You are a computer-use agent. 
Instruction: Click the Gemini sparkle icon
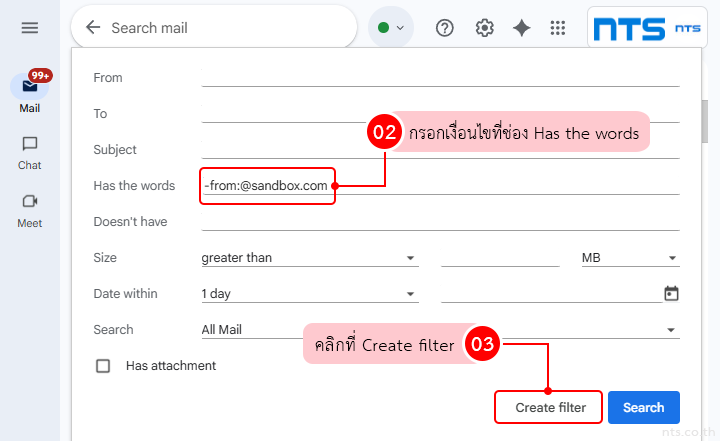pos(521,28)
